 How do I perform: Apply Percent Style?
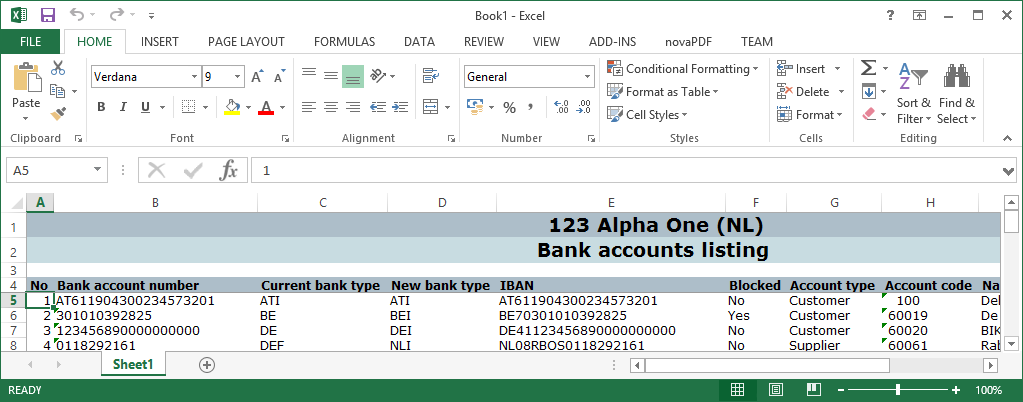pyautogui.click(x=510, y=107)
